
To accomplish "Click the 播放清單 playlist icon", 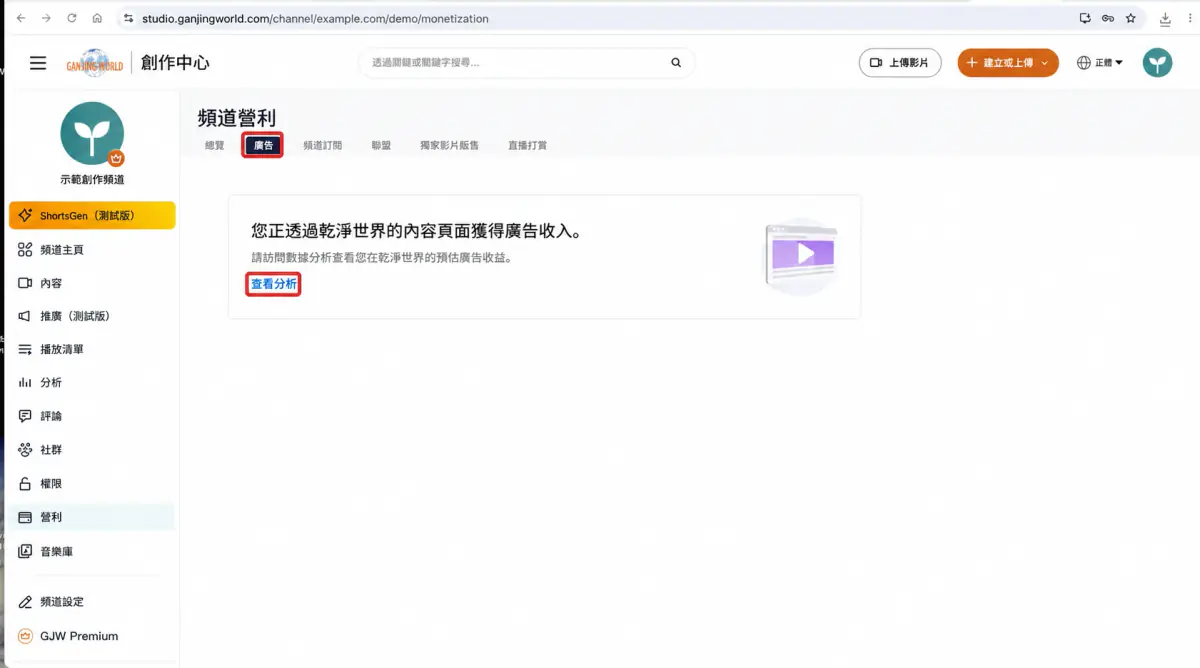I will tap(25, 350).
